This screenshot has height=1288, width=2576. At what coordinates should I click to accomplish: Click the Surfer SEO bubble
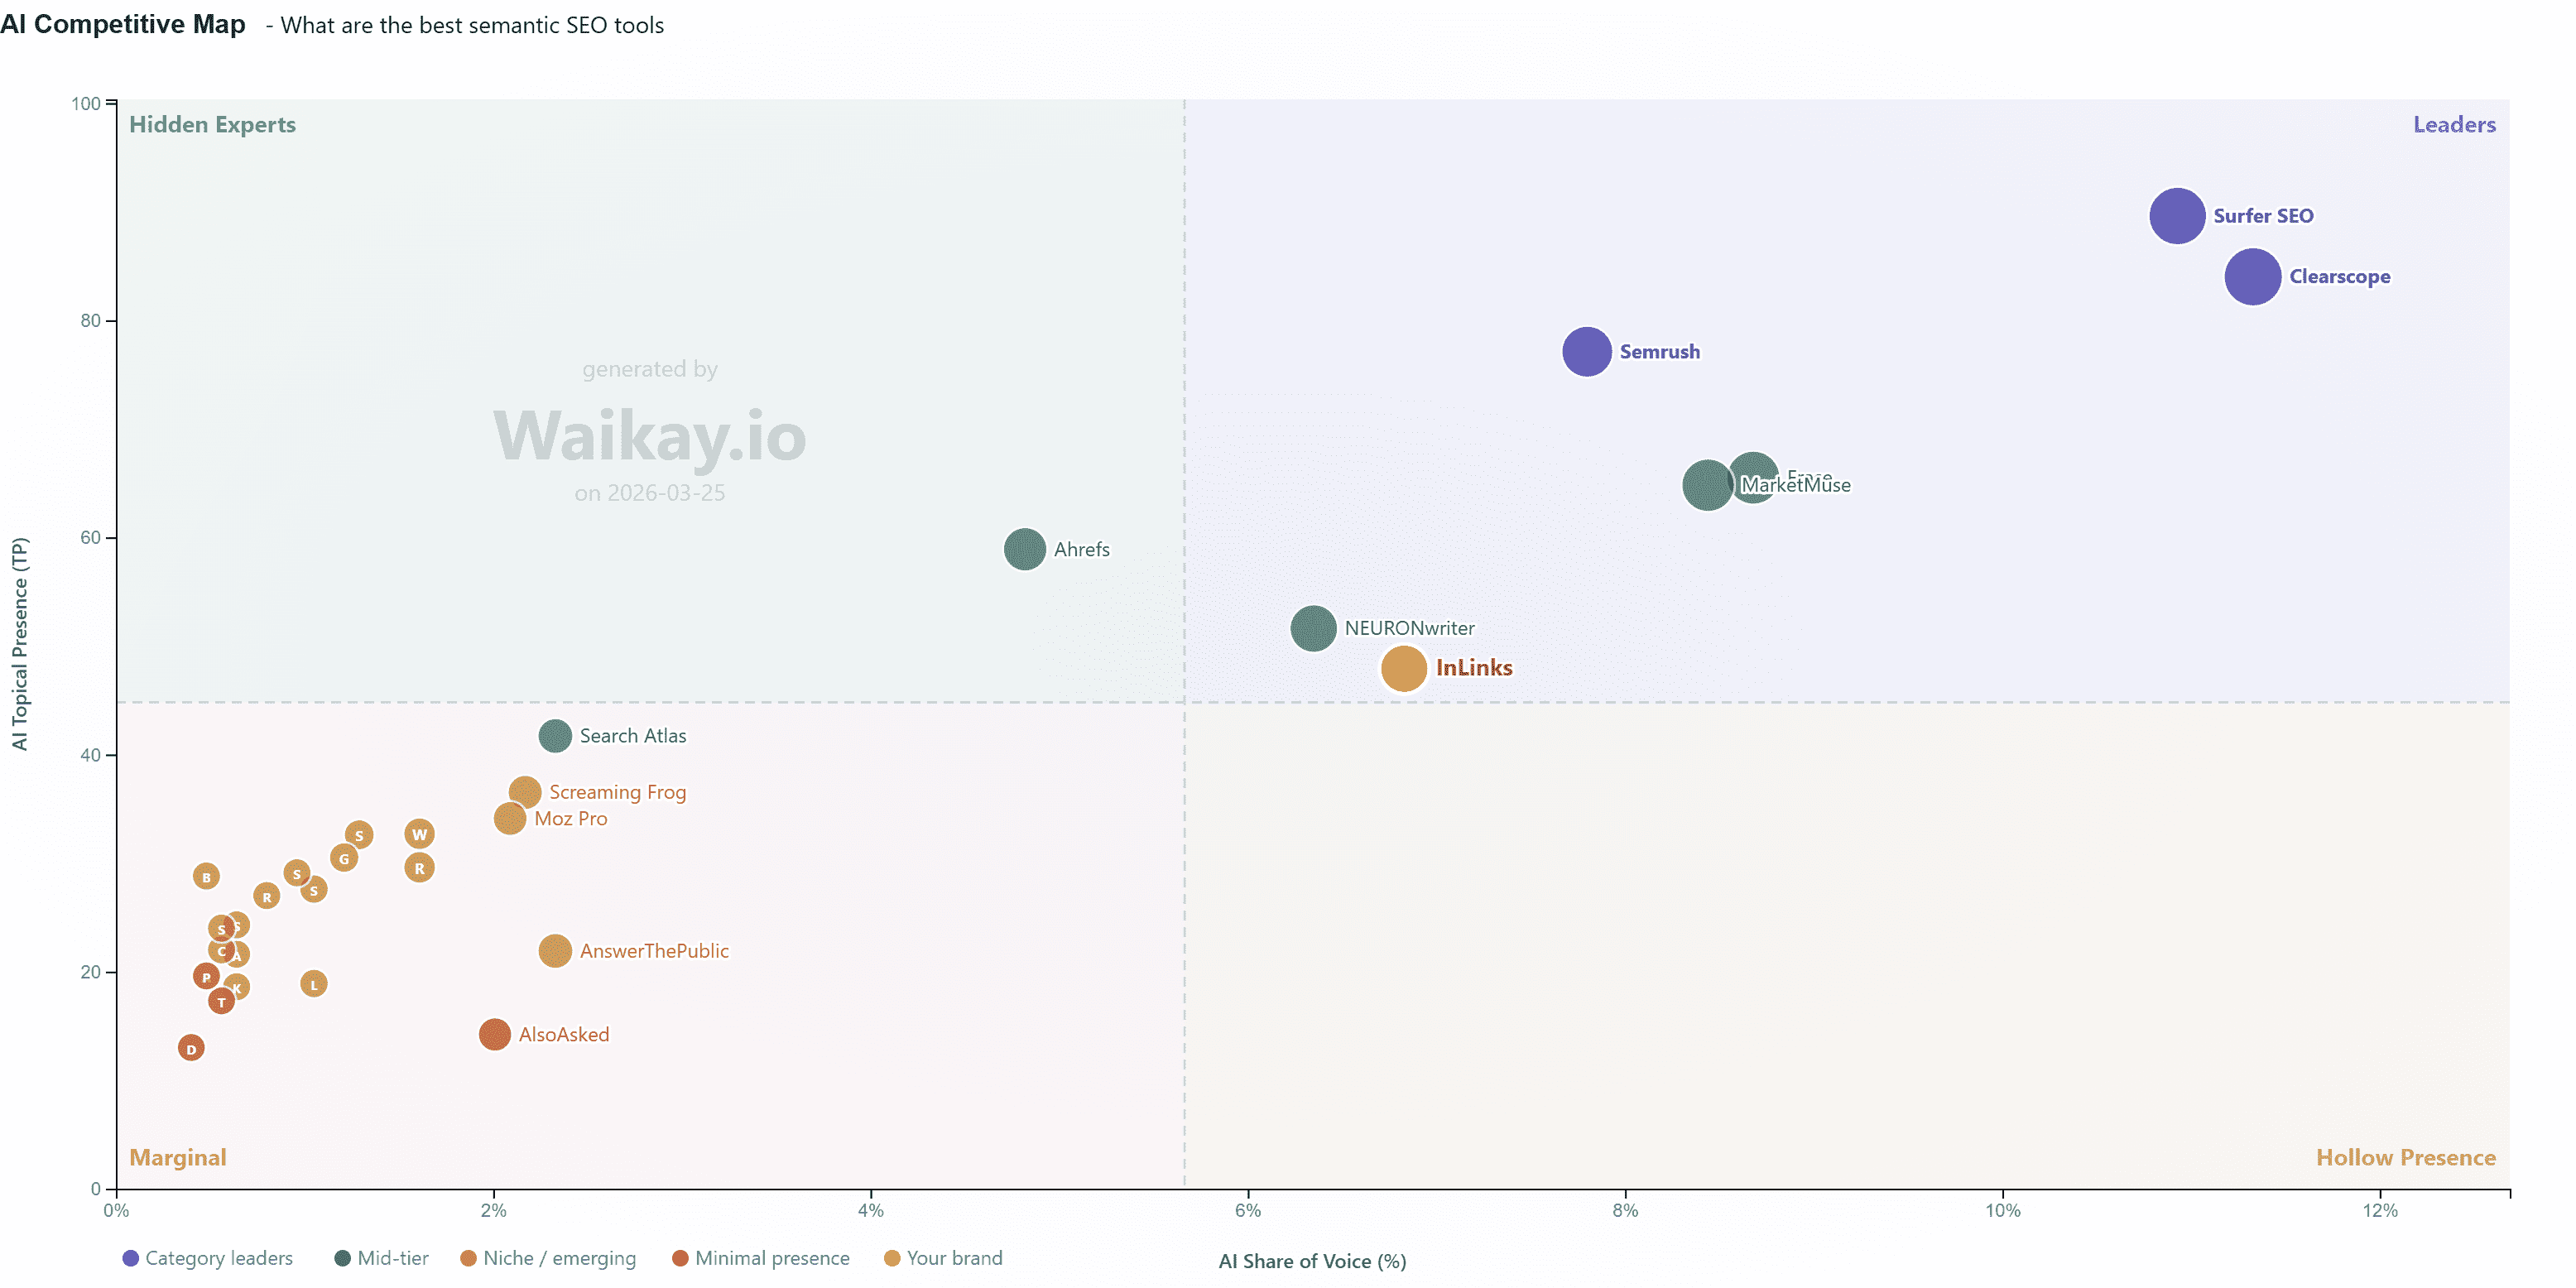click(x=2176, y=215)
